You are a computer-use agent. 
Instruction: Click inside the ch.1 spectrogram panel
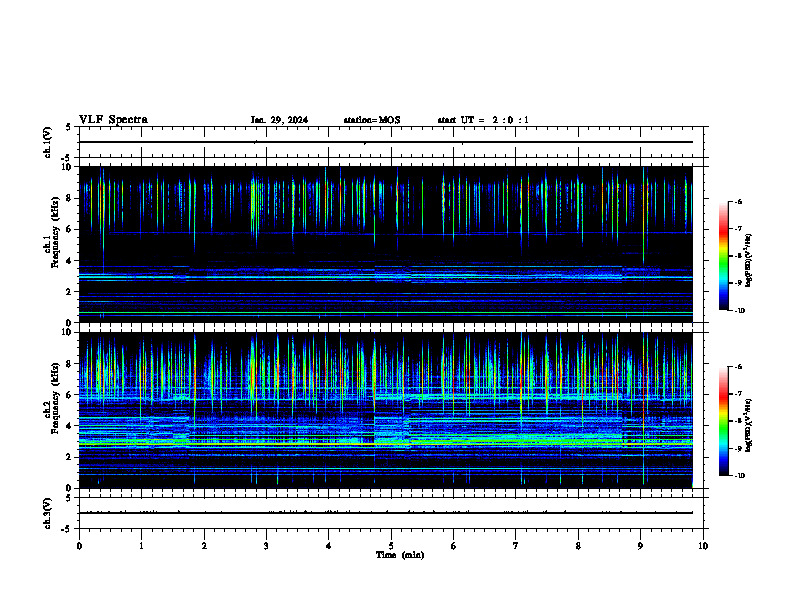(385, 244)
